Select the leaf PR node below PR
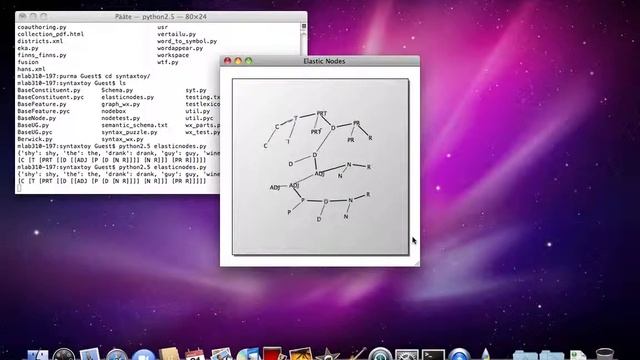640x360 pixels. click(351, 140)
